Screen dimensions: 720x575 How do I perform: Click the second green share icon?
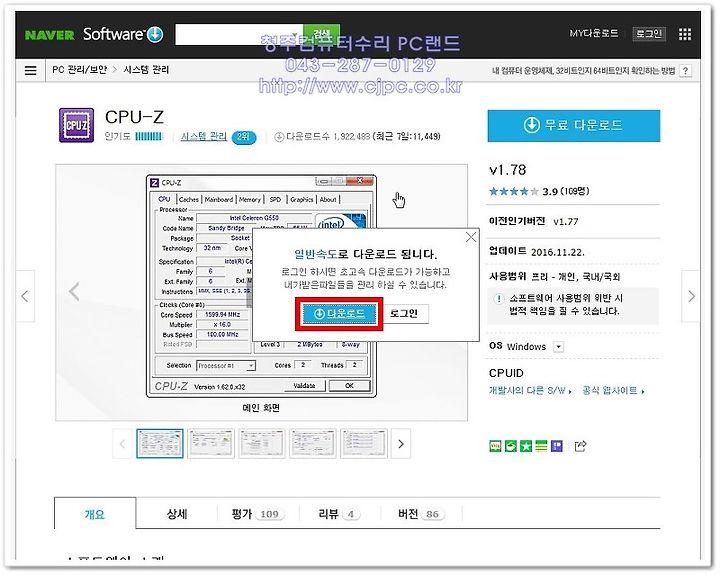[511, 446]
